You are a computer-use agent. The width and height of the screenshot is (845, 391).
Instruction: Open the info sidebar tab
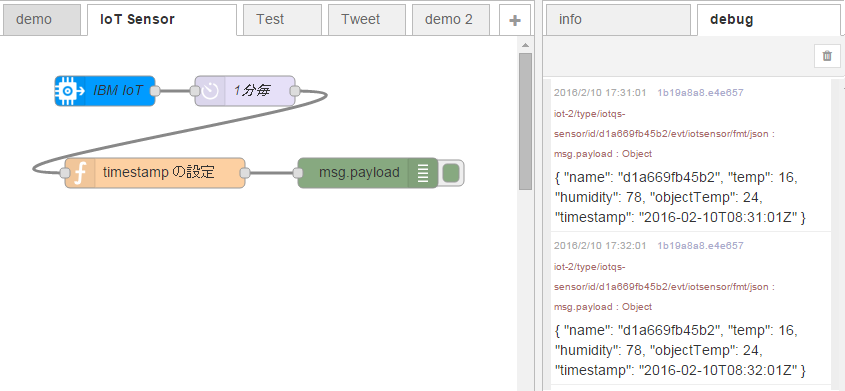click(x=618, y=19)
